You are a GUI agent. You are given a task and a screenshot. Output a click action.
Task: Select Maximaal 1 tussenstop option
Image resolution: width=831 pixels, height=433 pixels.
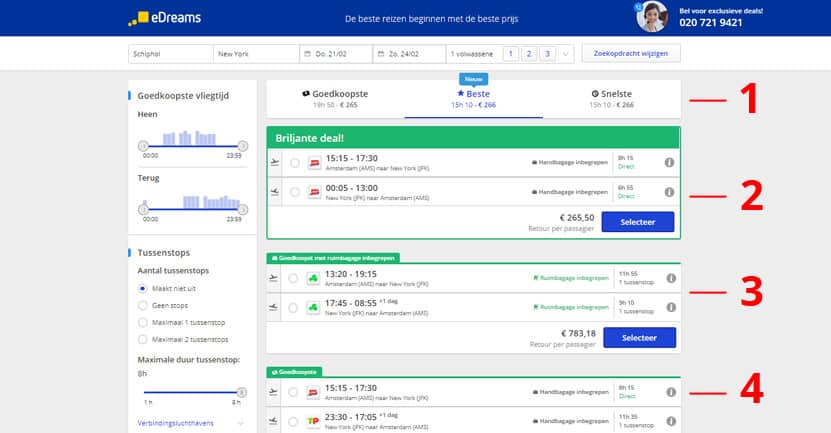click(143, 323)
